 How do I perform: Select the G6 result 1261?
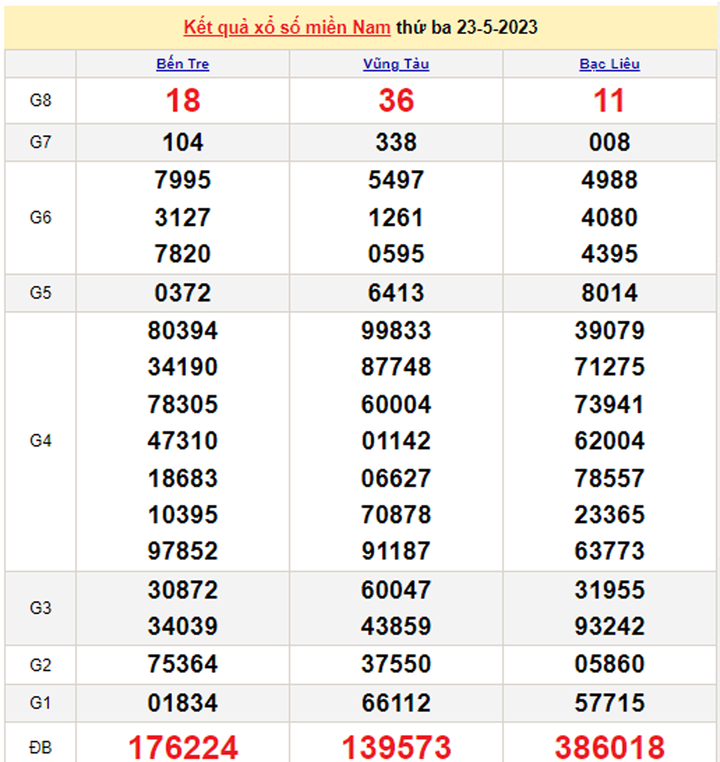[396, 217]
